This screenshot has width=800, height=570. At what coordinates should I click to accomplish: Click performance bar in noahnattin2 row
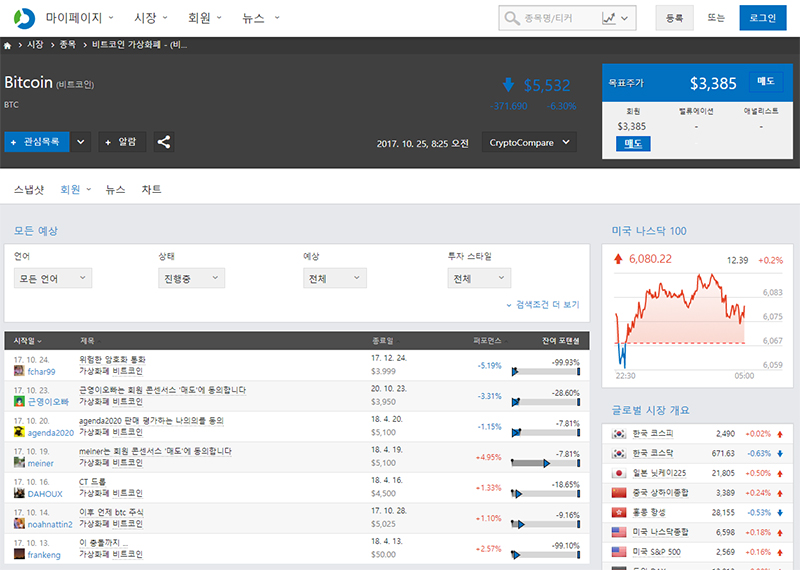pos(546,524)
